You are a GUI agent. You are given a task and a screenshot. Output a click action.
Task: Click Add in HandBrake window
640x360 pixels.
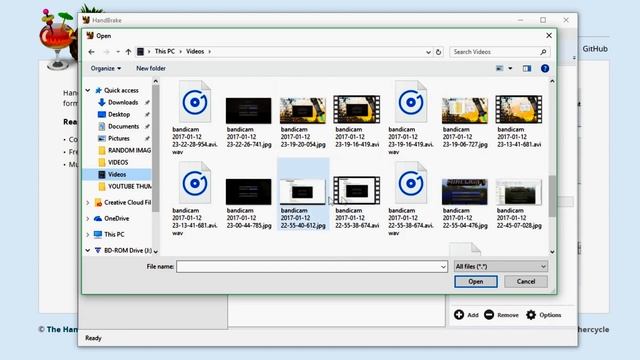(x=466, y=315)
